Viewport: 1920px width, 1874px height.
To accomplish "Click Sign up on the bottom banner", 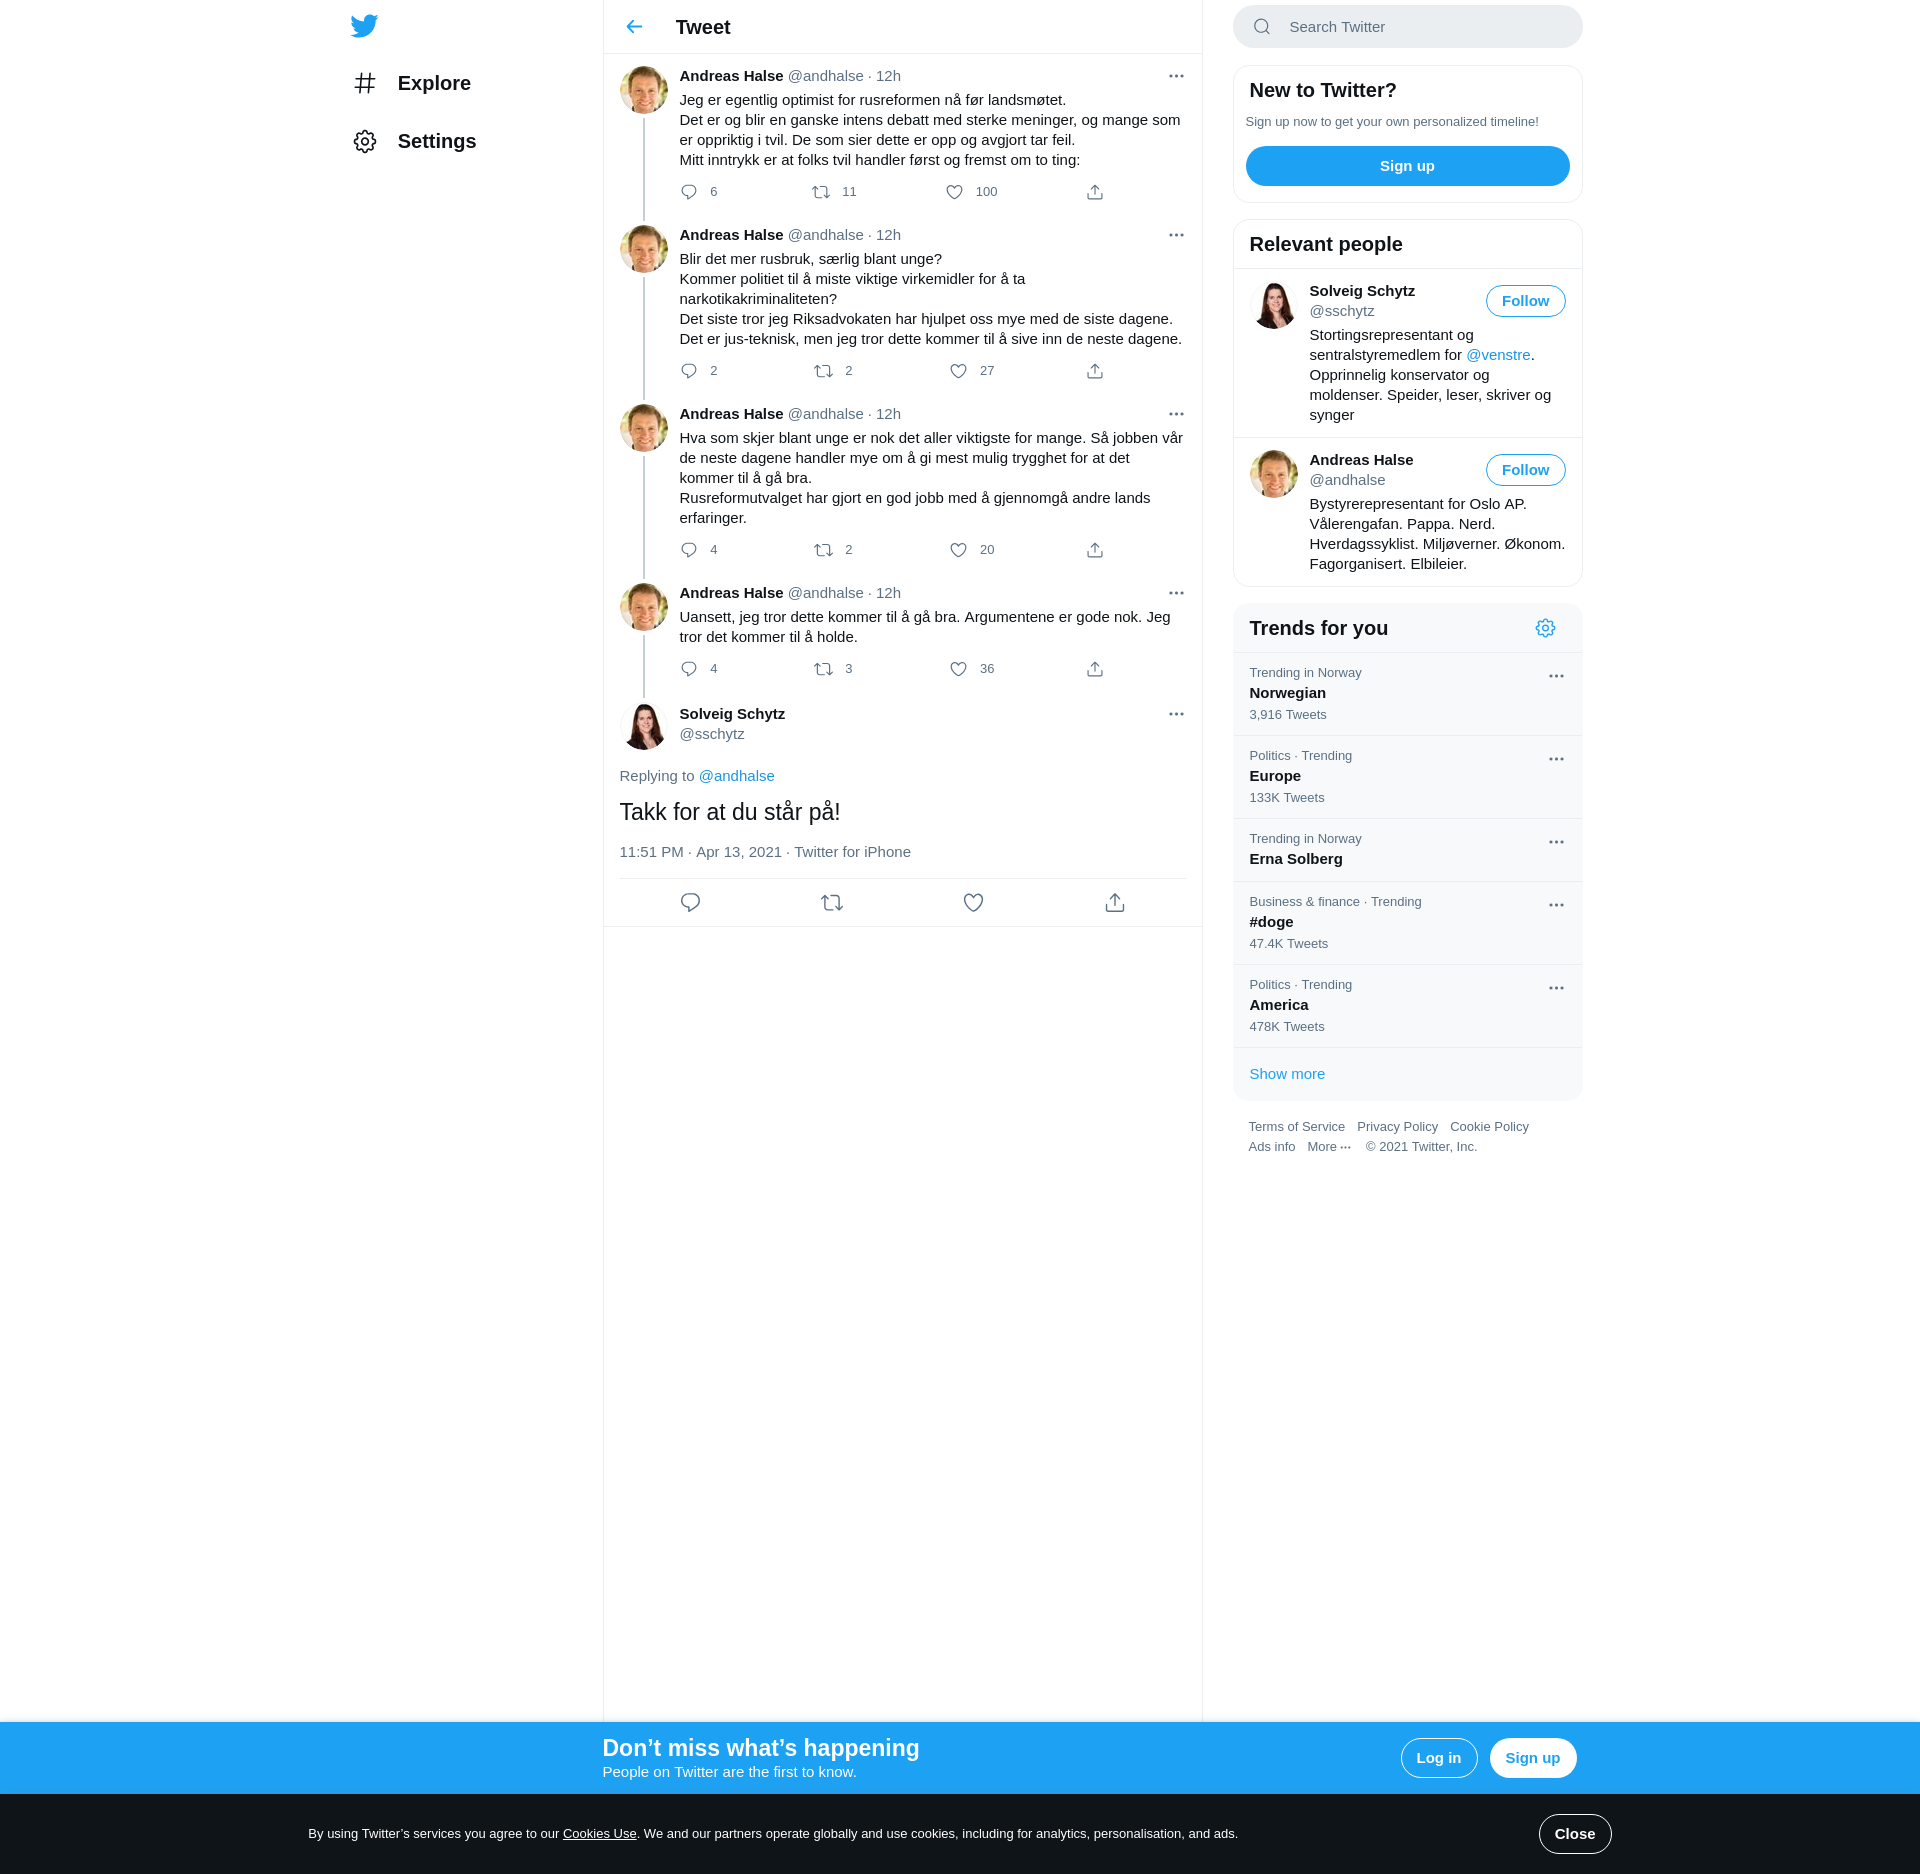I will [x=1532, y=1758].
